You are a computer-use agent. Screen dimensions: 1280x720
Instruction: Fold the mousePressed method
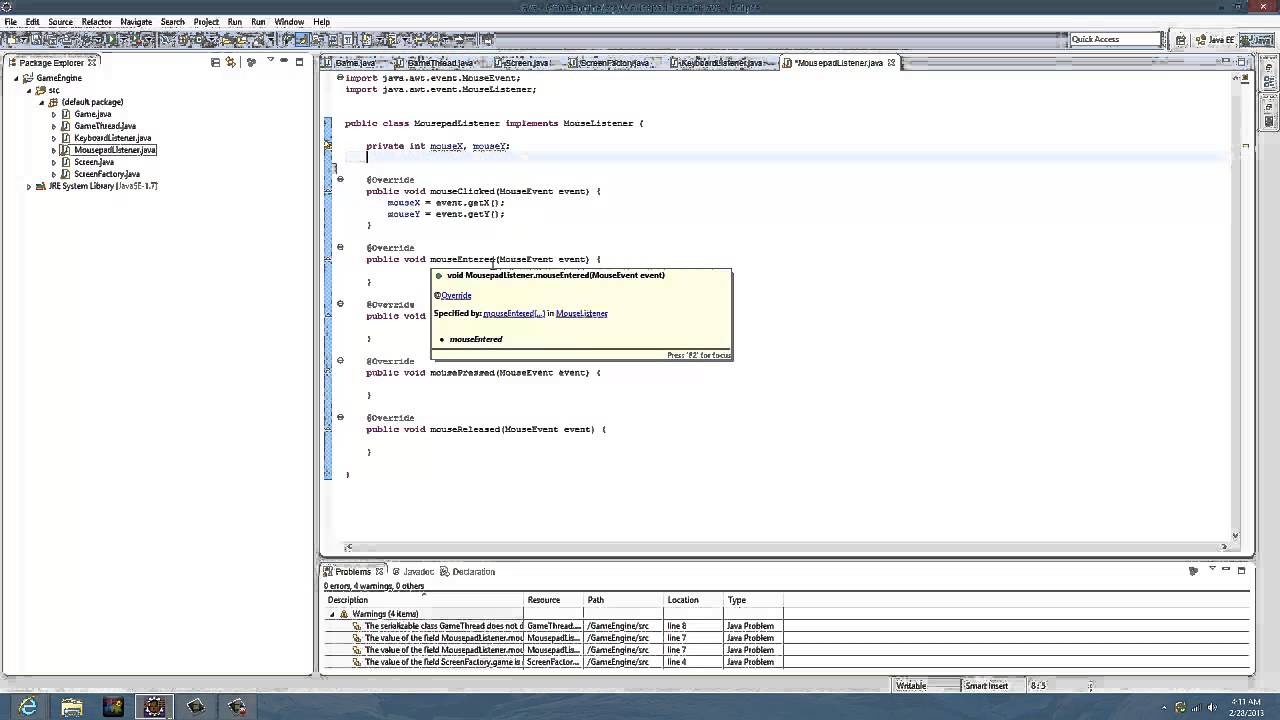point(340,361)
